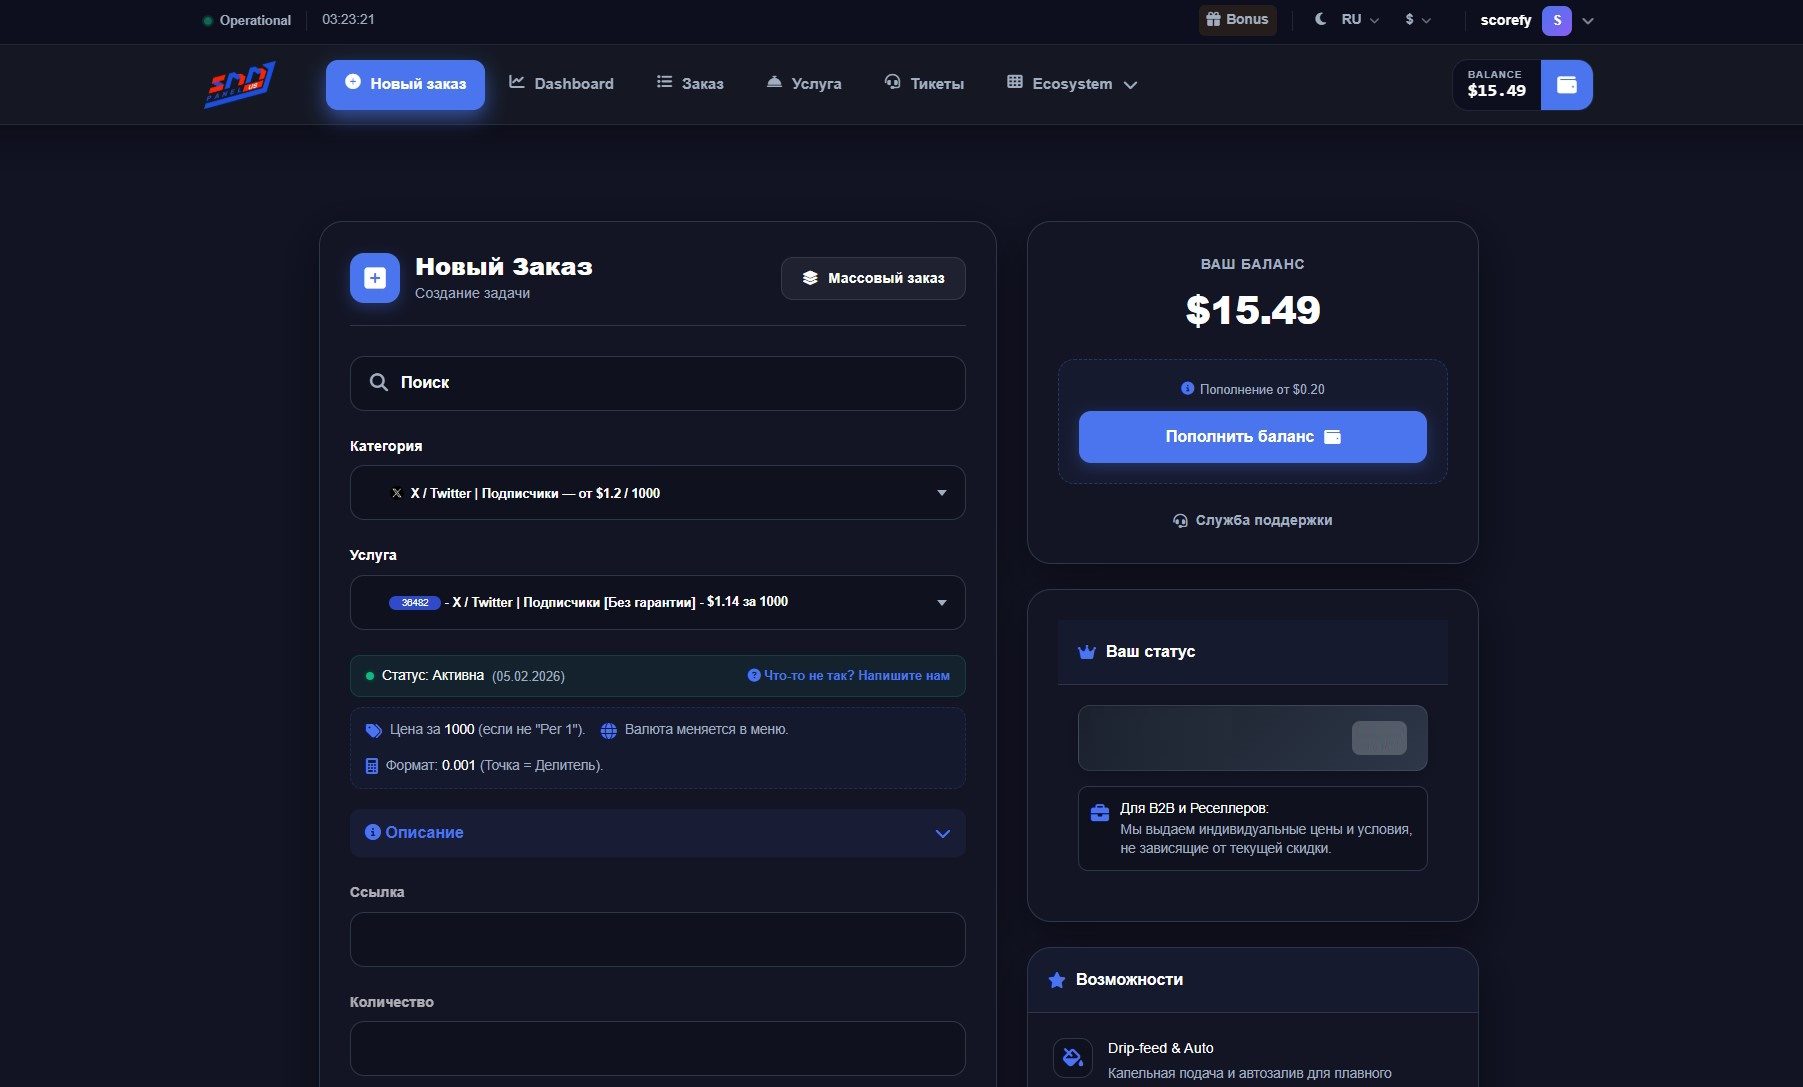
Task: Click the star icon beside Возможности
Action: 1056,980
